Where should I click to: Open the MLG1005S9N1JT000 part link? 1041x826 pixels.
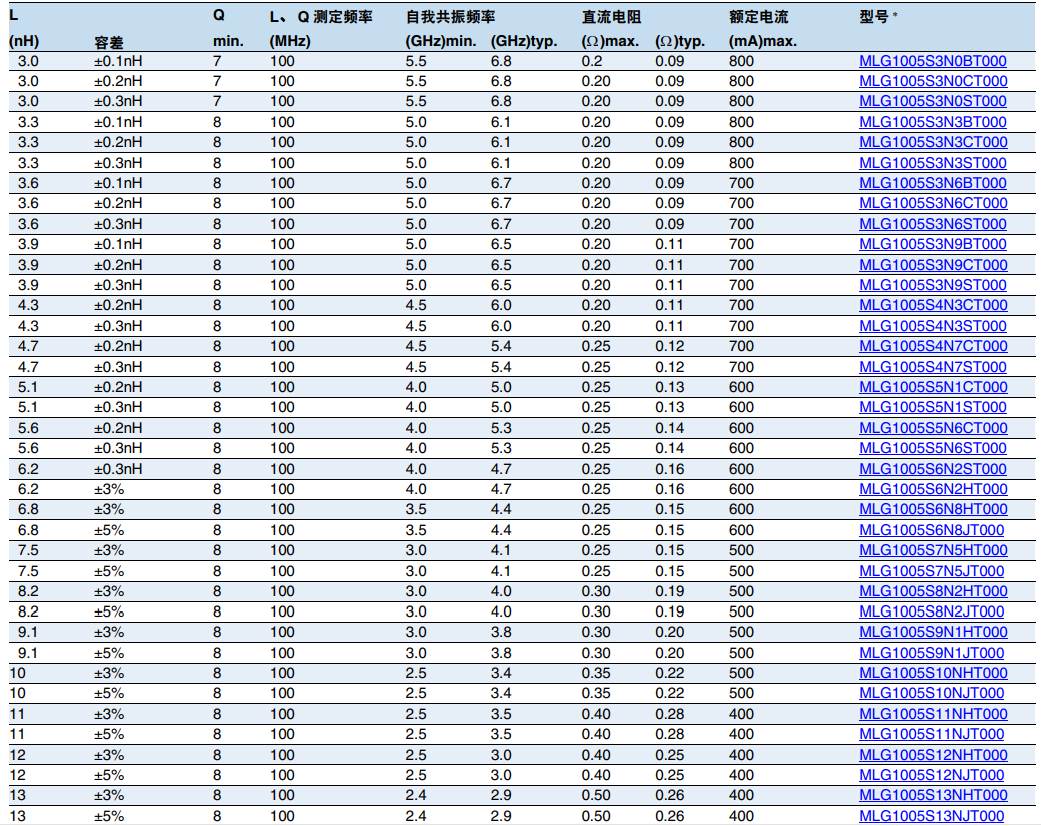point(931,653)
